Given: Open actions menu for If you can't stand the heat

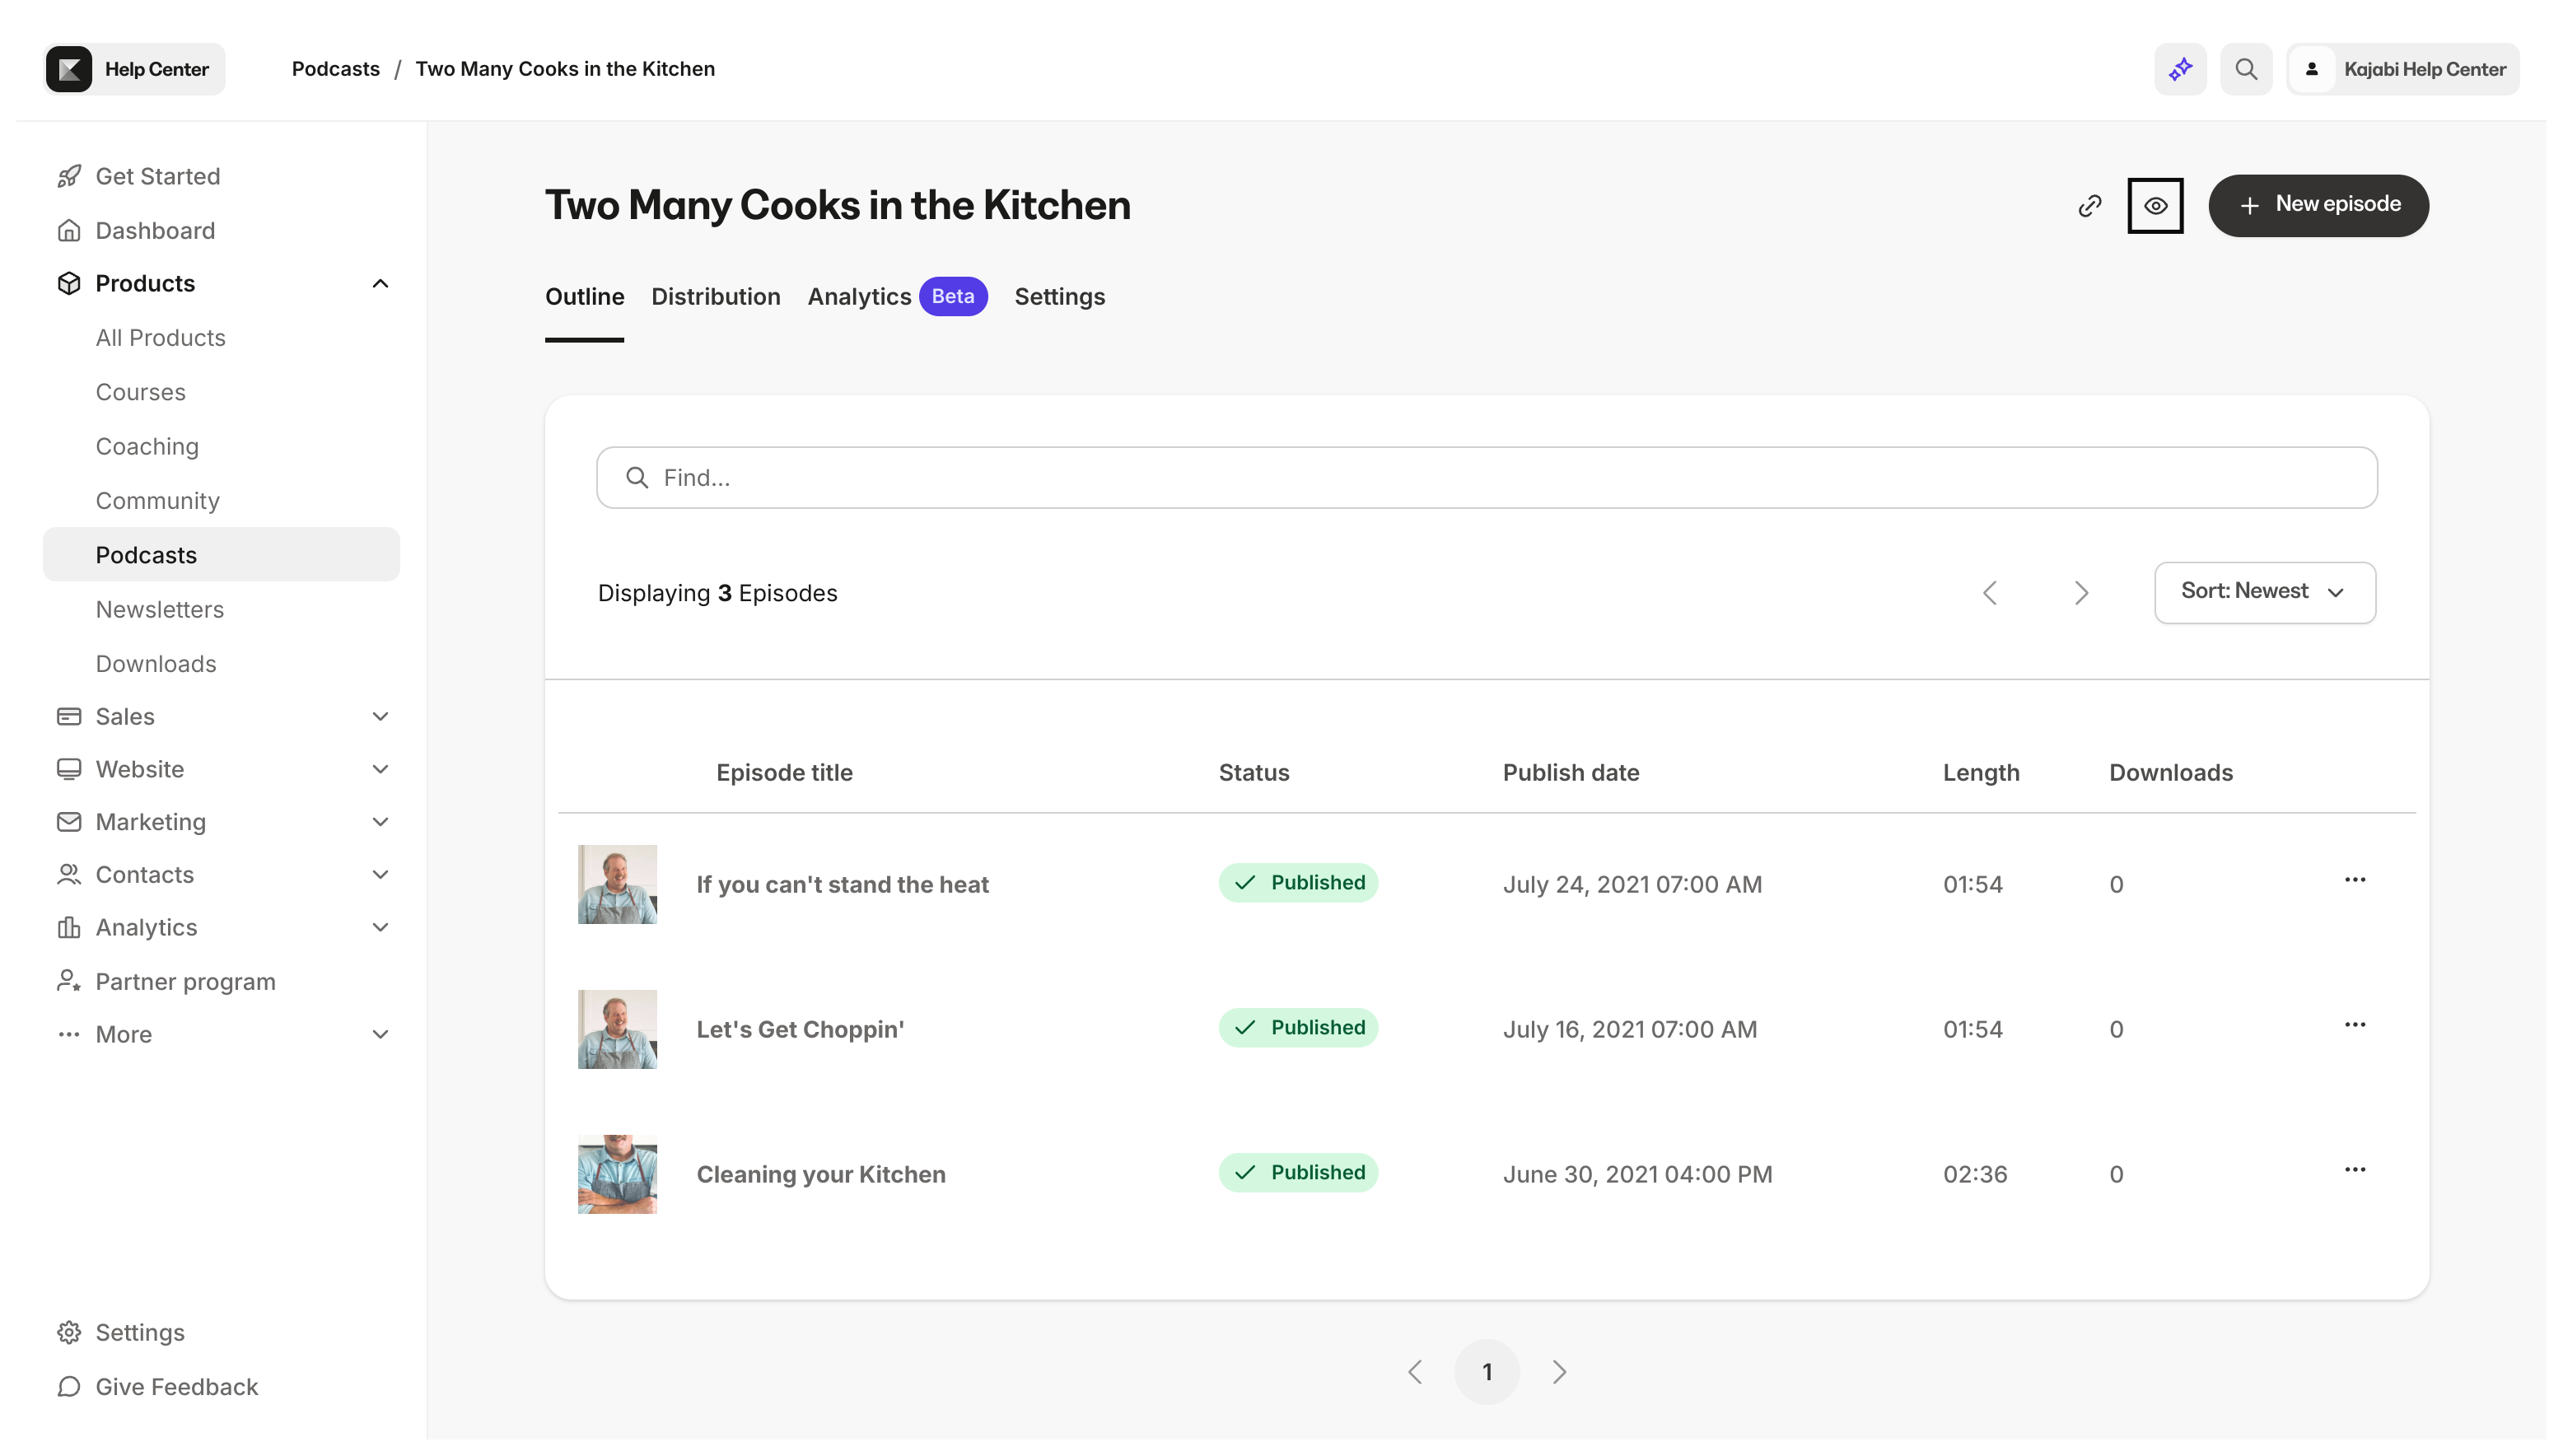Looking at the screenshot, I should pos(2354,880).
